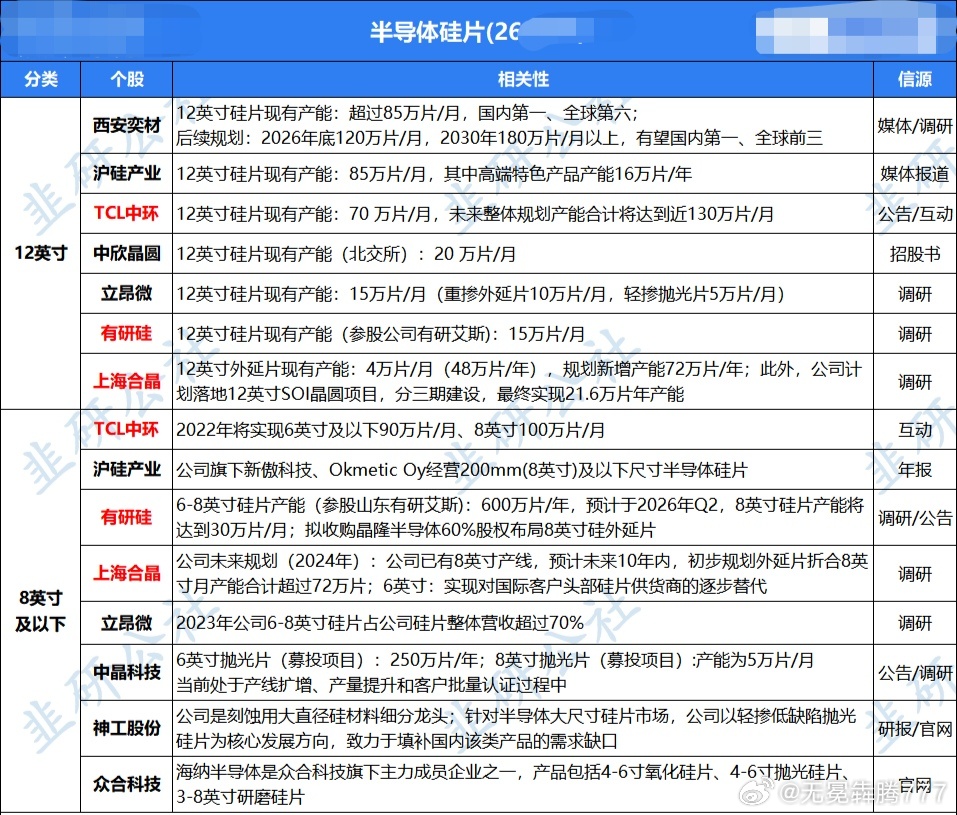Click text '硅片为核心发展方向'
This screenshot has width=957, height=815.
tap(252, 741)
